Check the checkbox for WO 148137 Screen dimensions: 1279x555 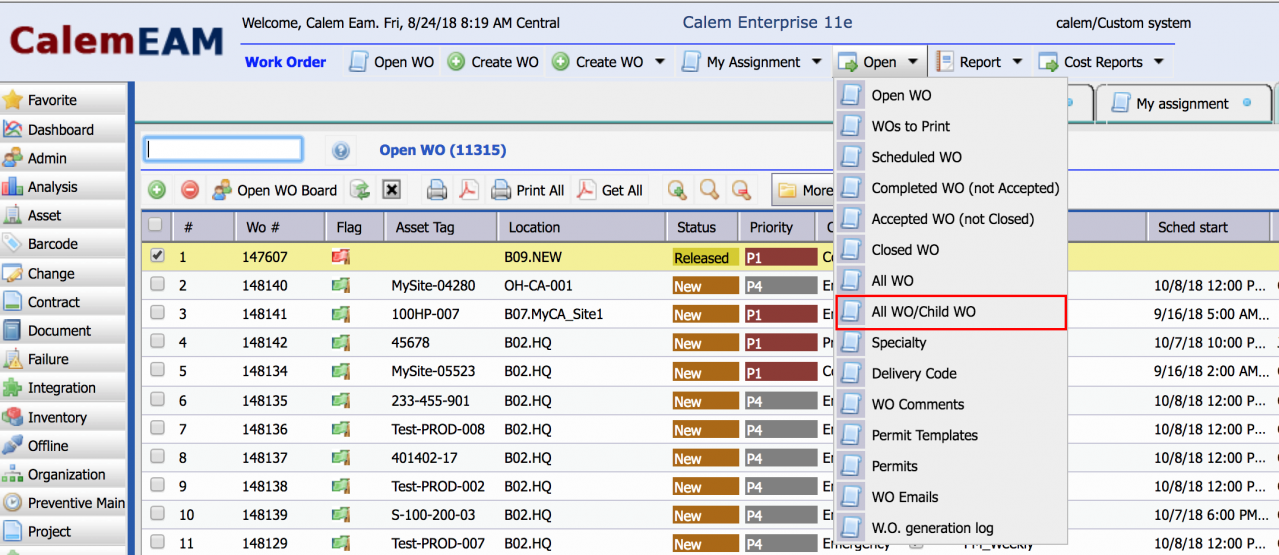point(156,457)
